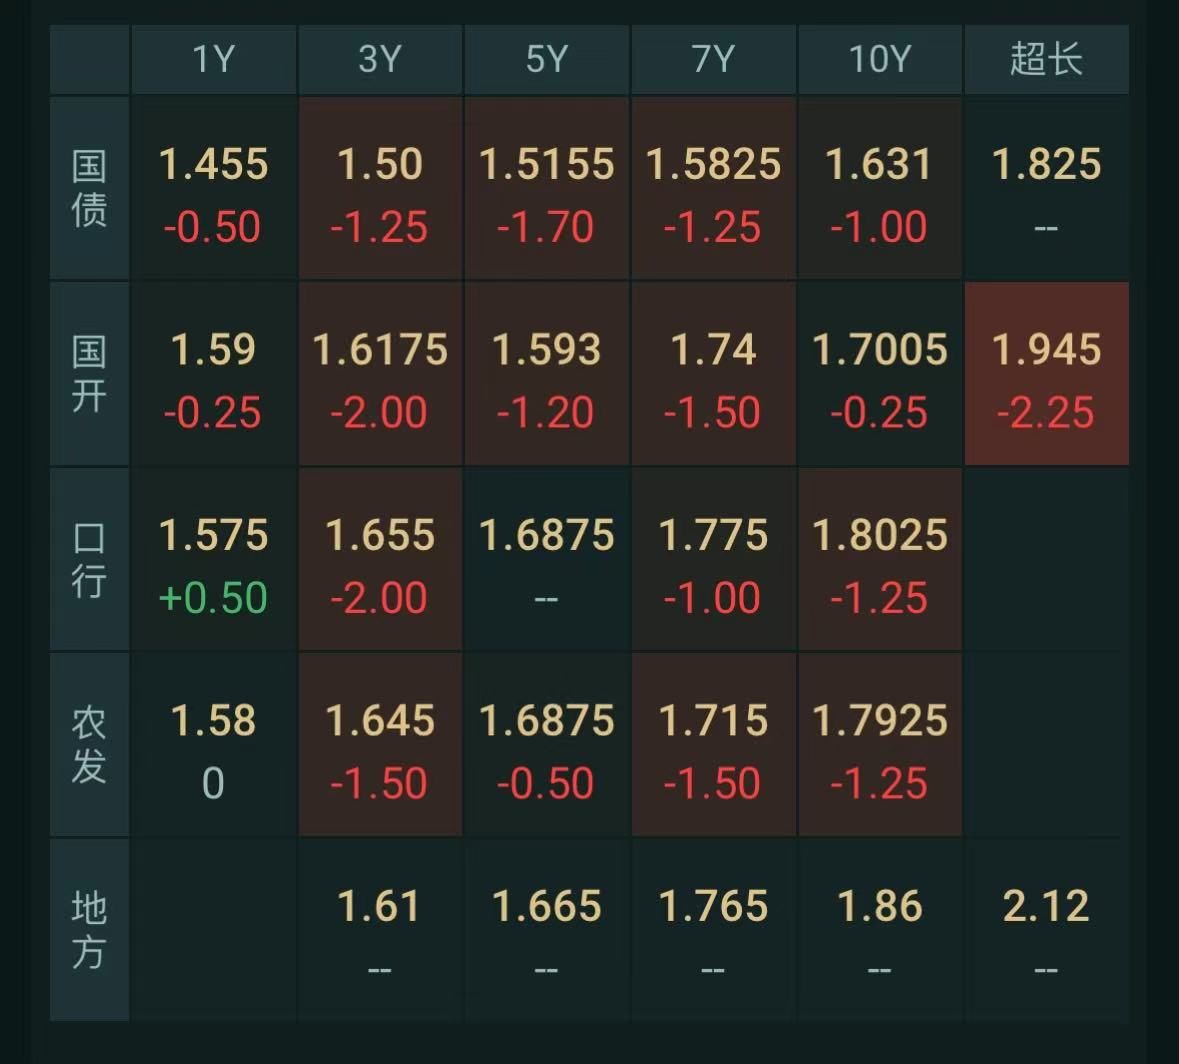This screenshot has width=1179, height=1064.
Task: Click 地方 5Y cell showing 1.665
Action: pos(547,930)
